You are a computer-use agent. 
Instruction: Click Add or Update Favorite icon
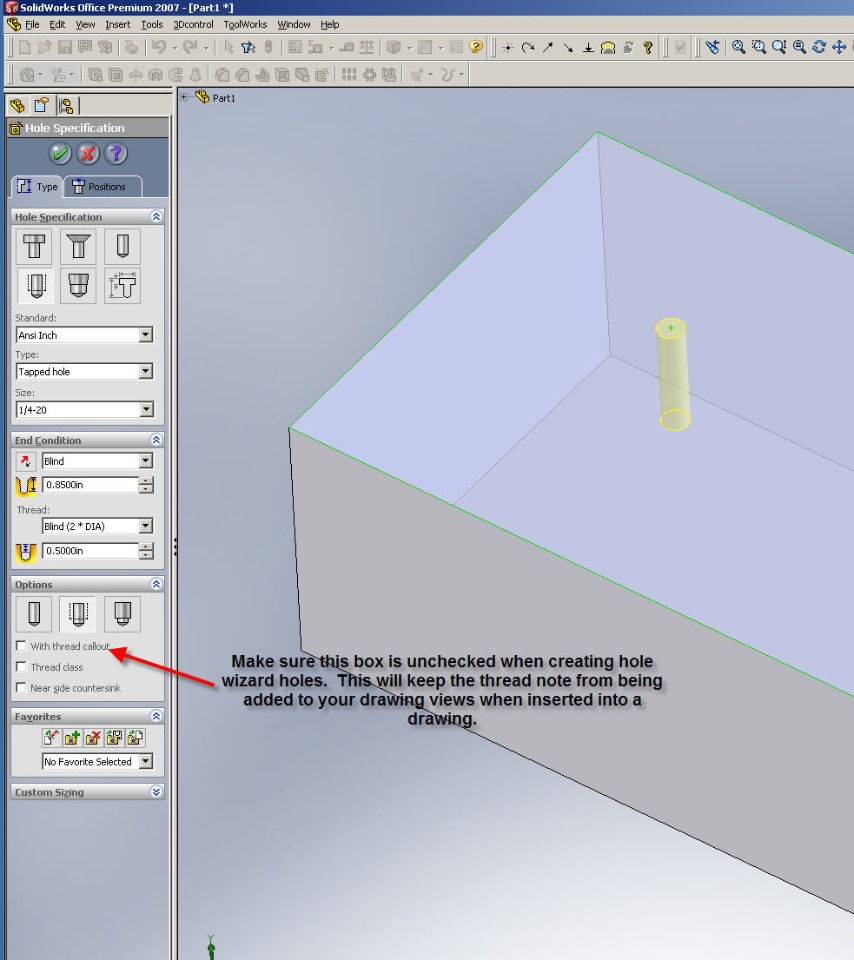(72, 738)
